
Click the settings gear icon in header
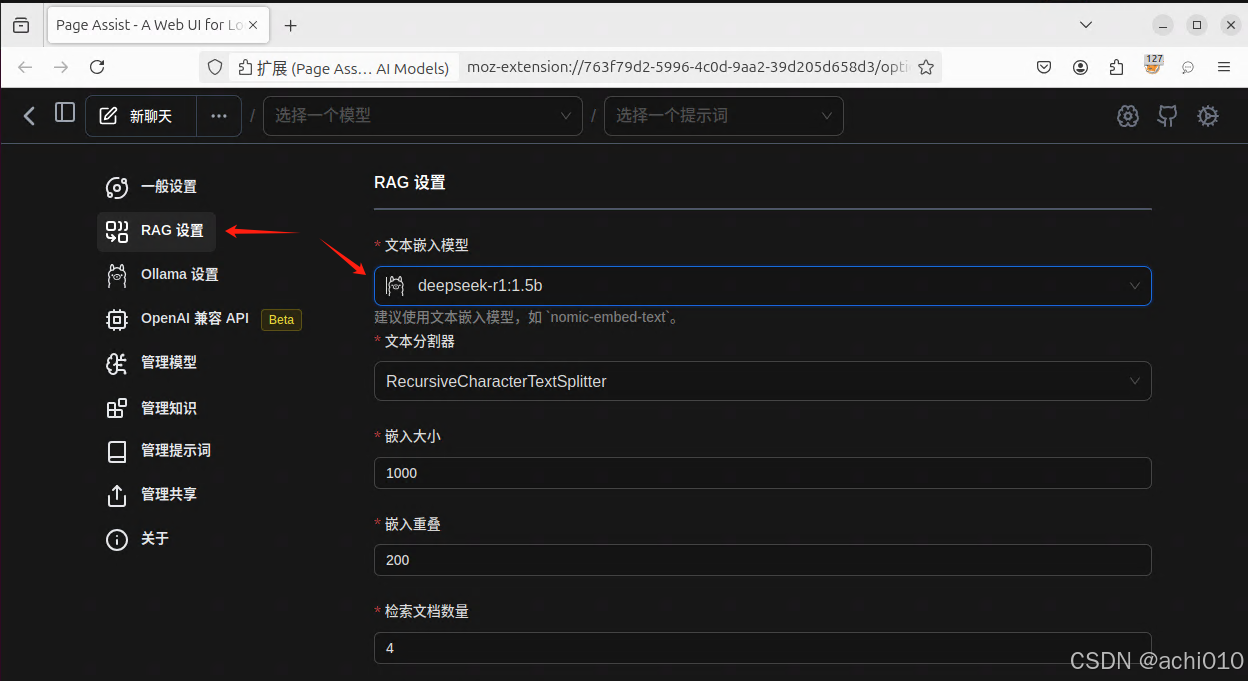pyautogui.click(x=1208, y=116)
